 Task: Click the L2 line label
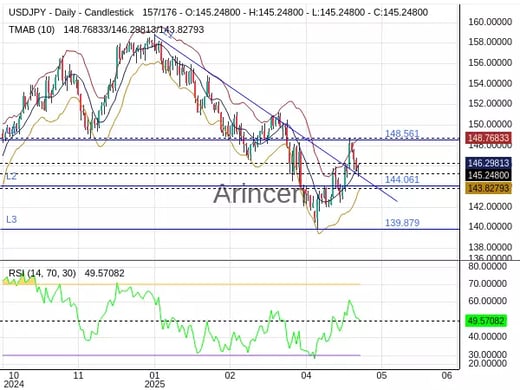[x=11, y=177]
